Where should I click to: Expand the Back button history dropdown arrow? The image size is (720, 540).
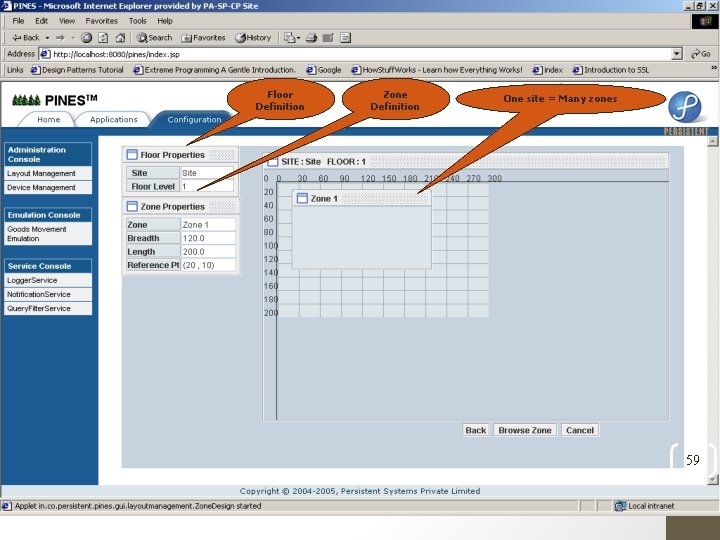pyautogui.click(x=47, y=38)
